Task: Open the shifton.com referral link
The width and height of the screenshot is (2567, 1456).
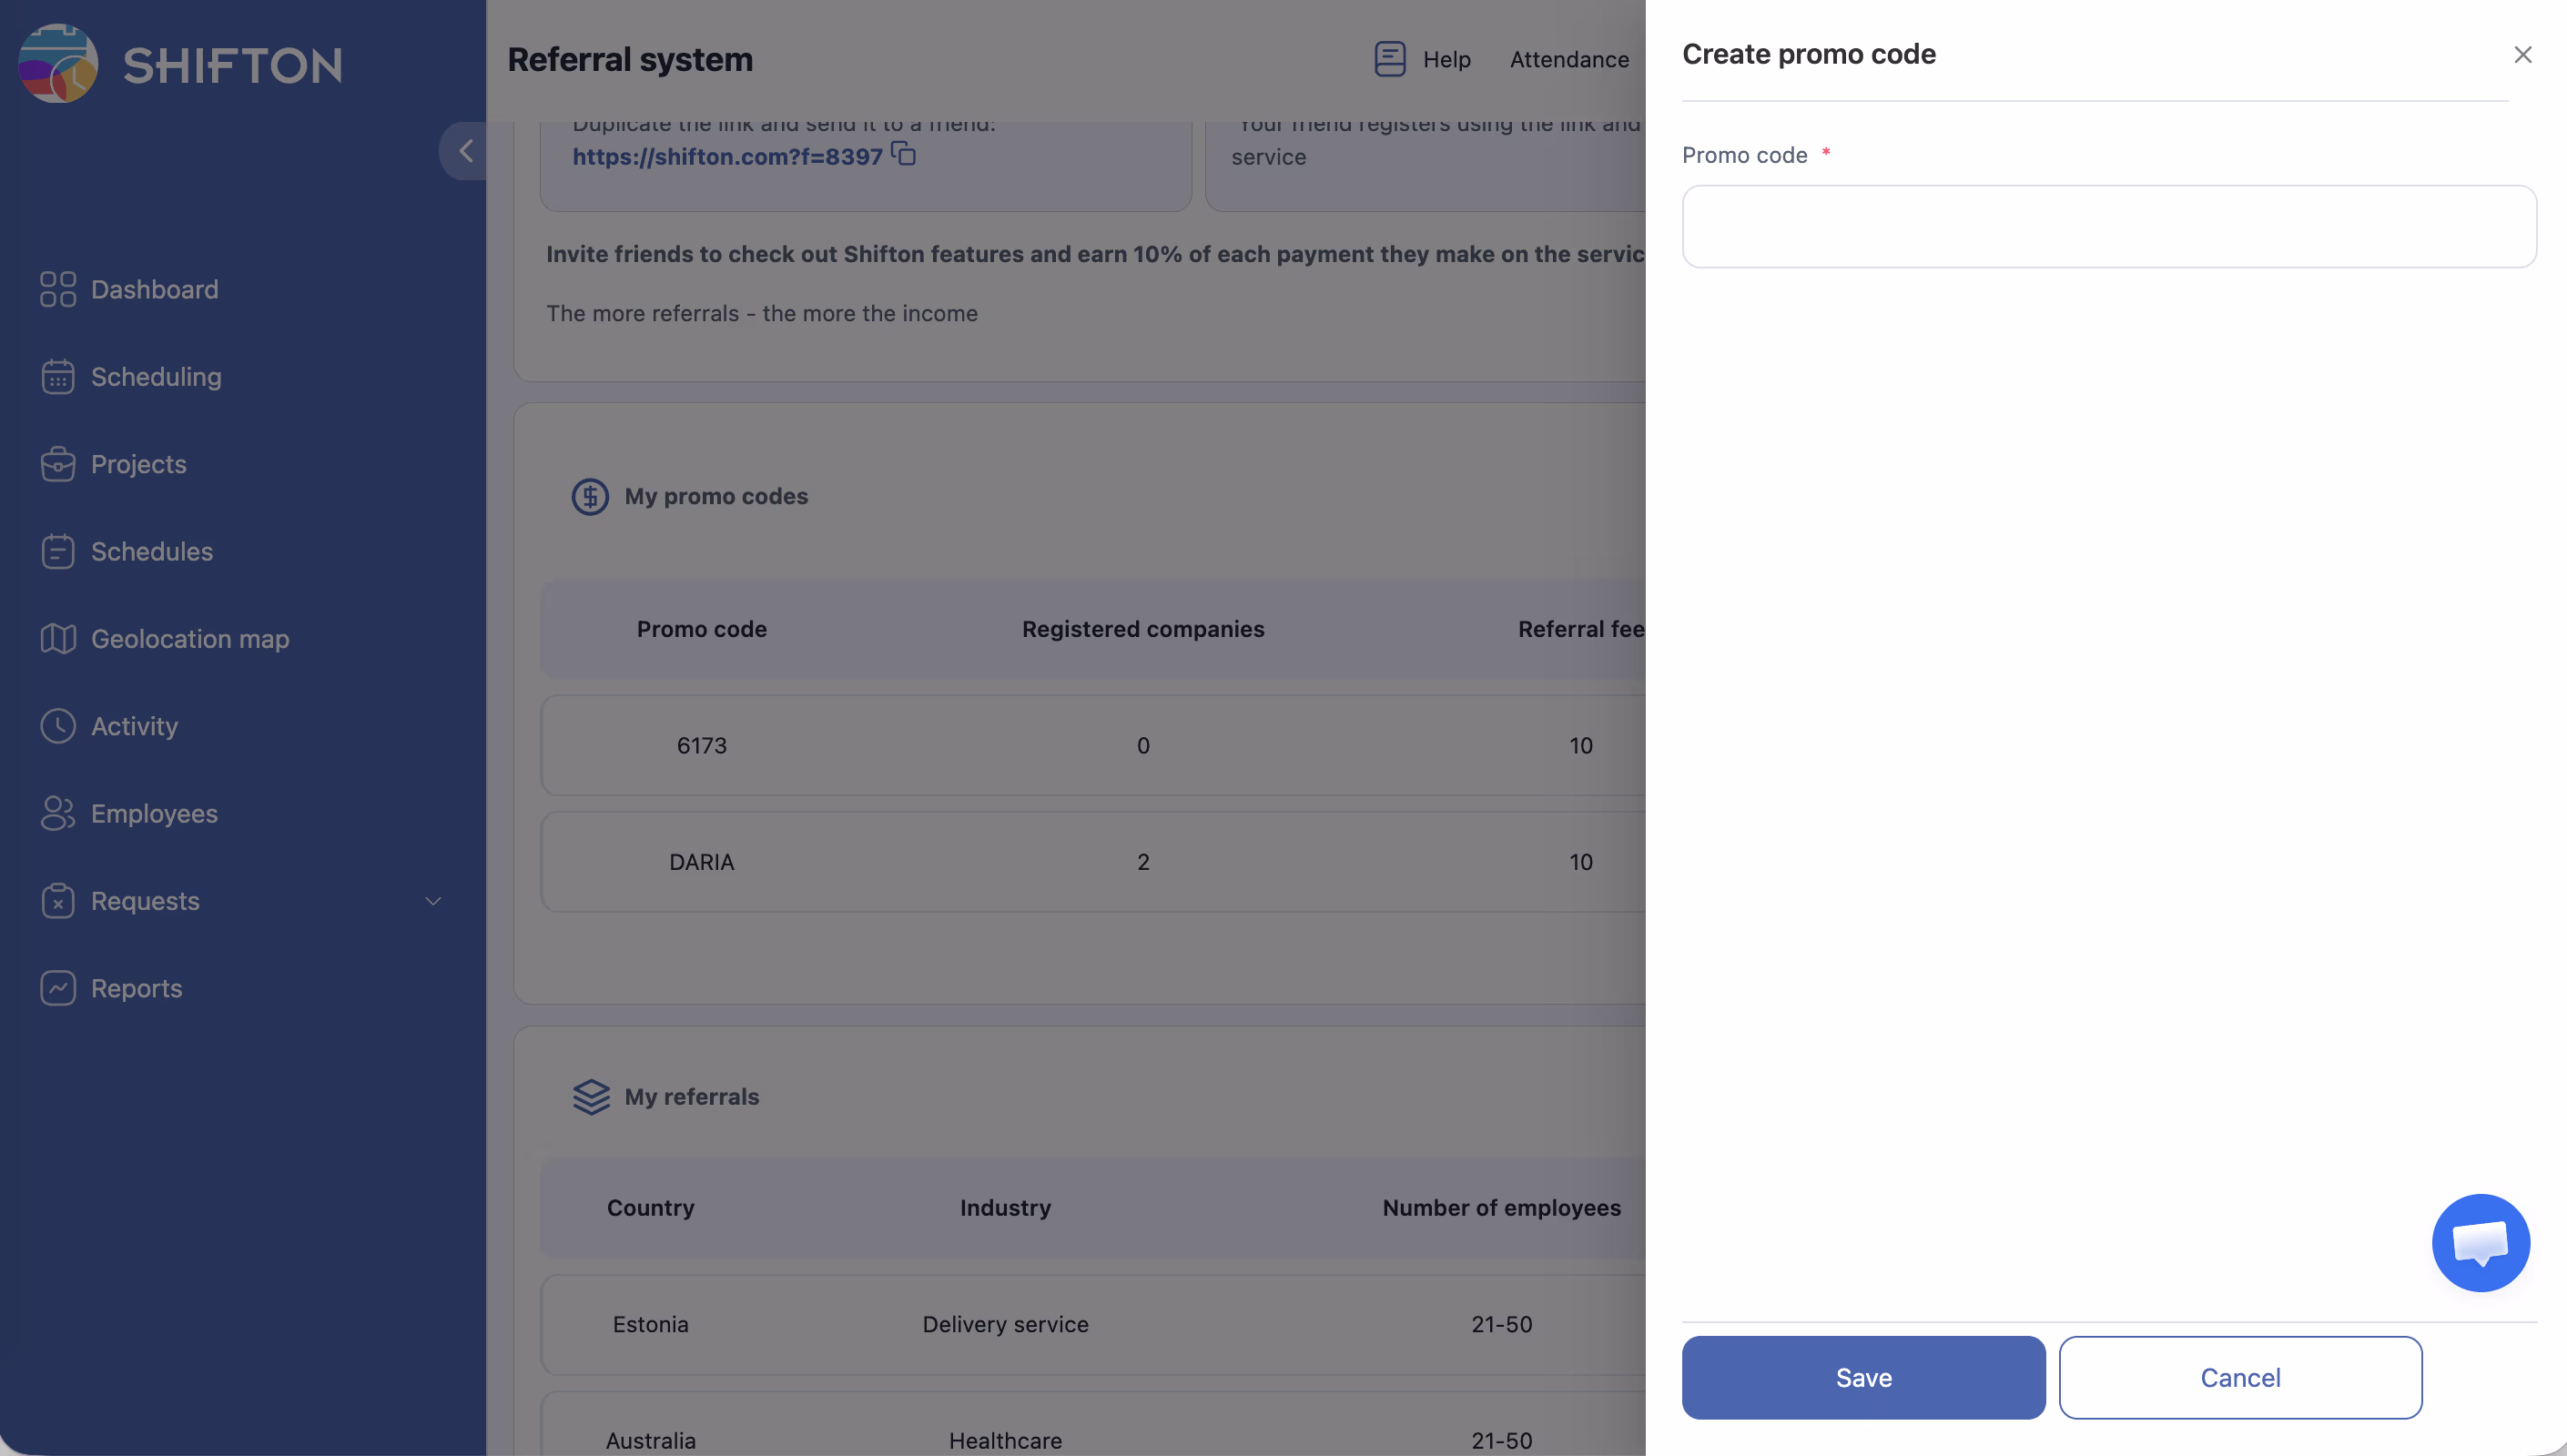Action: [727, 157]
